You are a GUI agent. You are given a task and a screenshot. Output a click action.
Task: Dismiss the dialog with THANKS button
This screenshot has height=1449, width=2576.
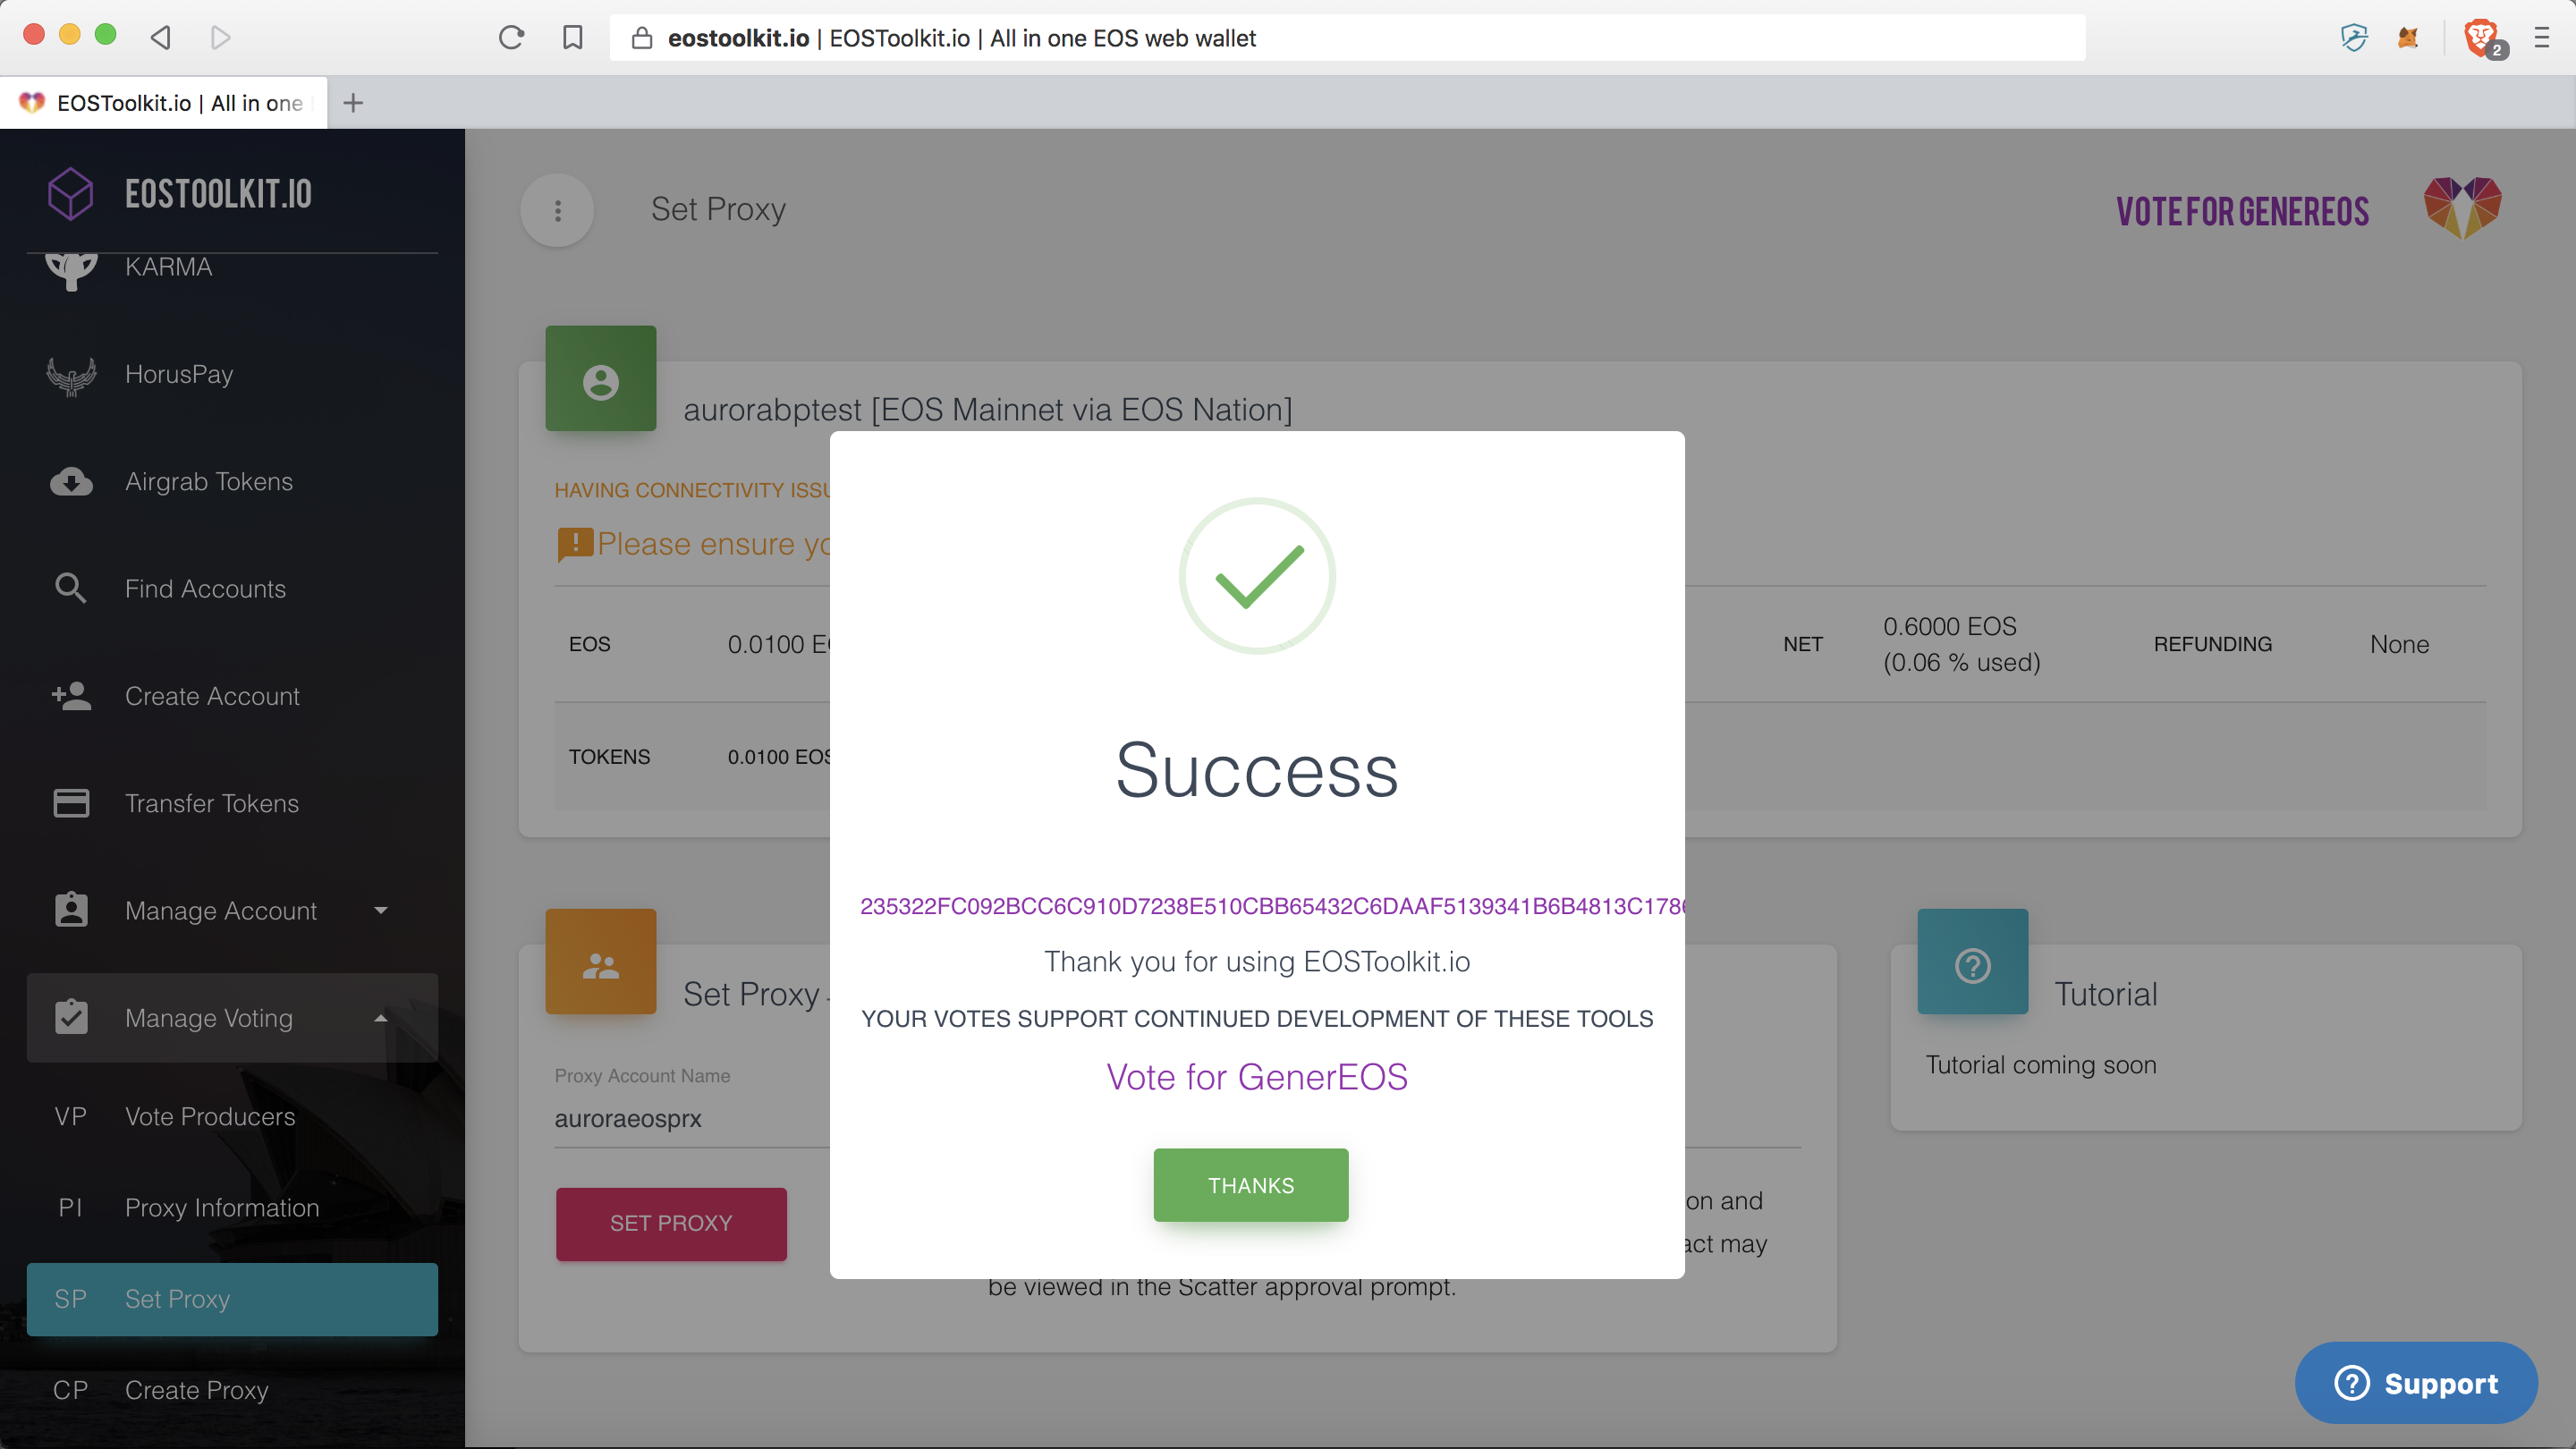pyautogui.click(x=1250, y=1185)
